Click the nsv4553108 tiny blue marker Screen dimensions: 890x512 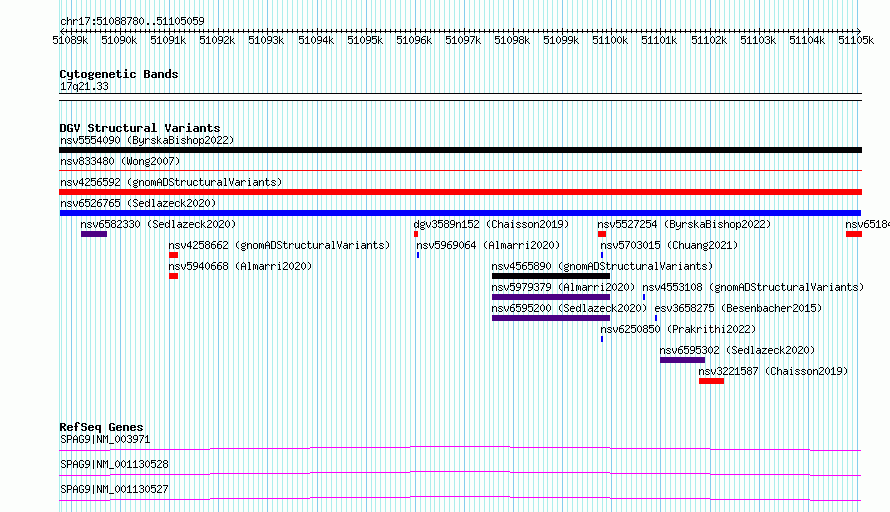pos(644,297)
